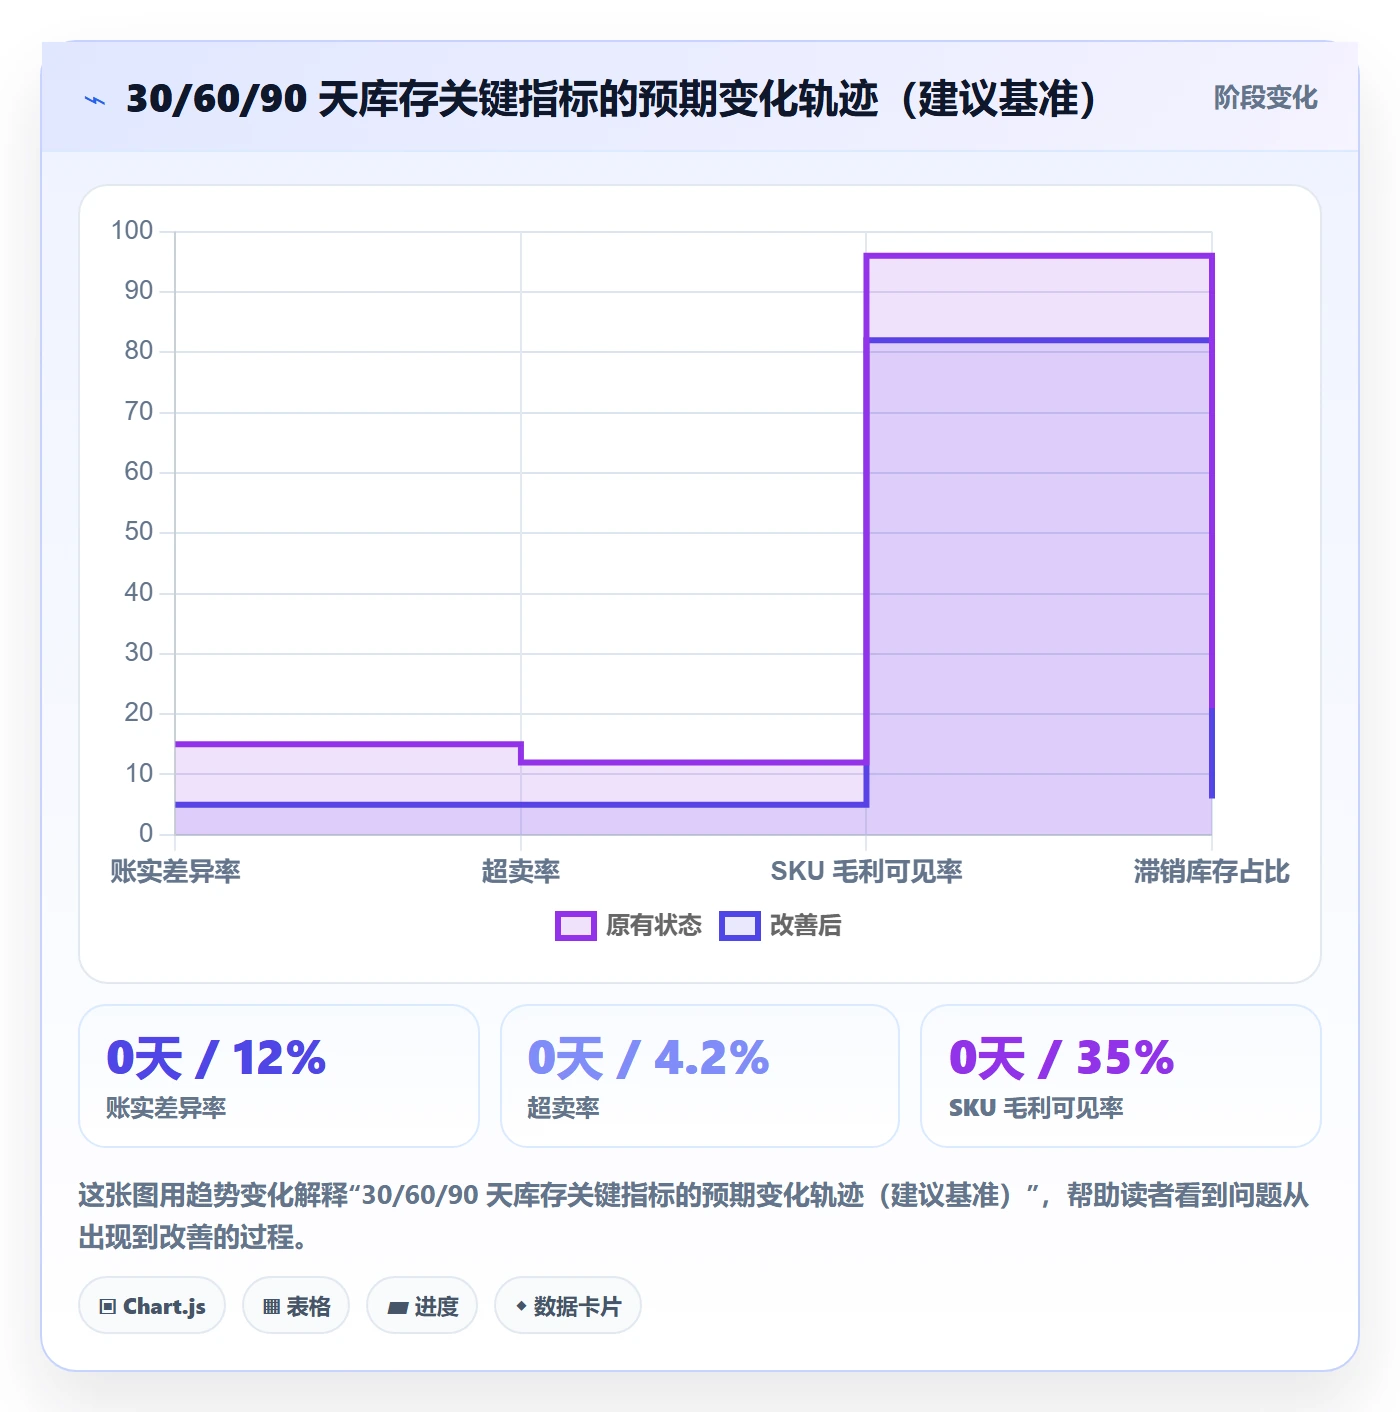Click the y-axis value 50

pyautogui.click(x=139, y=532)
